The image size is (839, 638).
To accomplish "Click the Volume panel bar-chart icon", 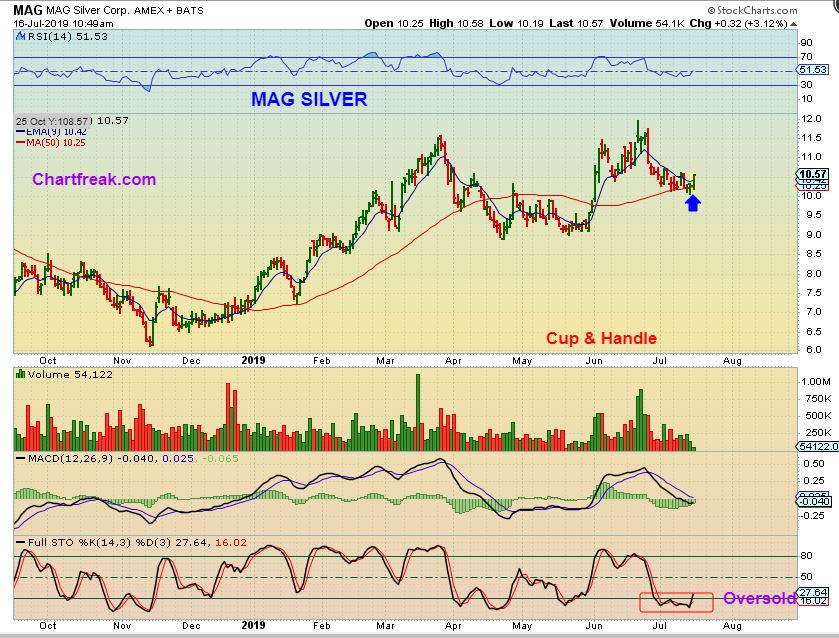I will (21, 374).
